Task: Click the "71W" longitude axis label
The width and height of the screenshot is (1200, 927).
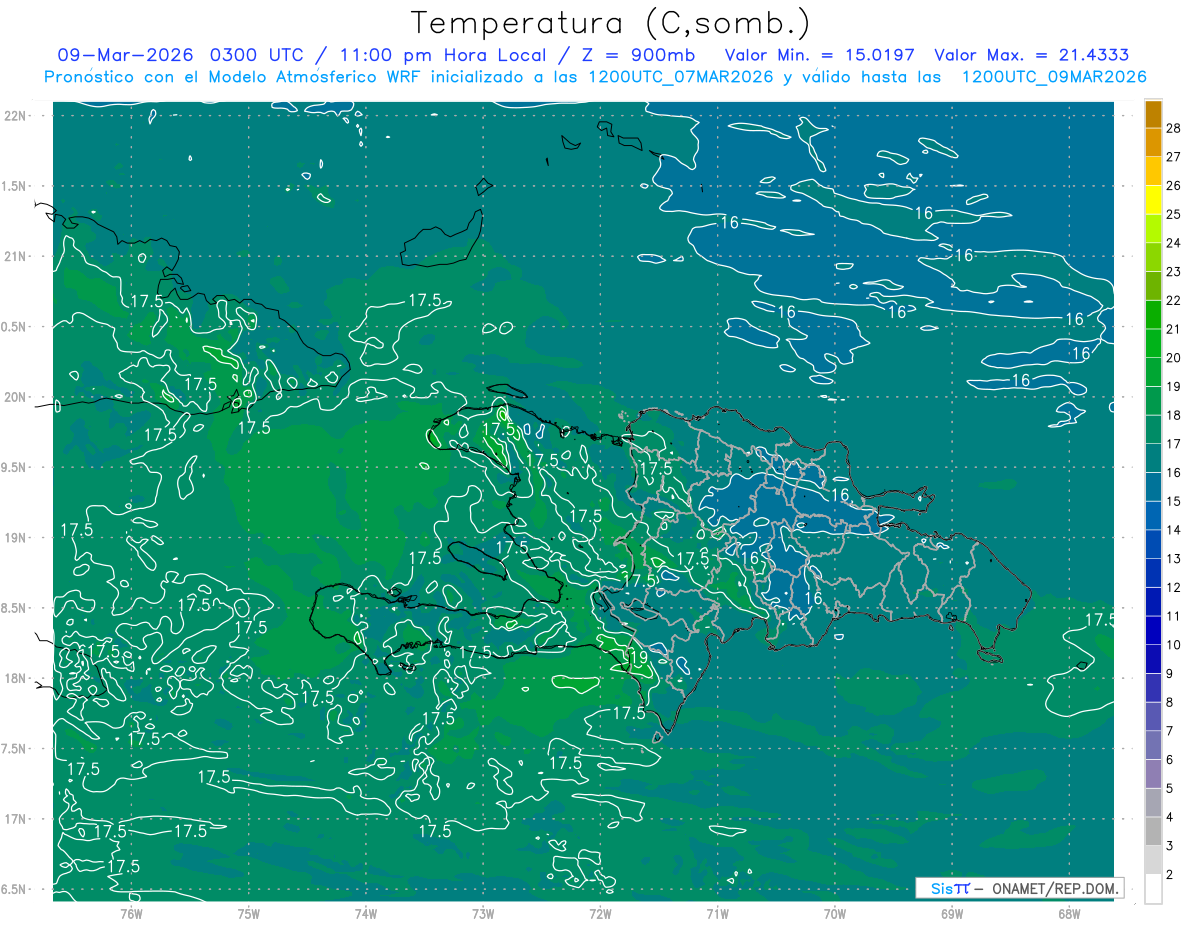Action: 717,913
